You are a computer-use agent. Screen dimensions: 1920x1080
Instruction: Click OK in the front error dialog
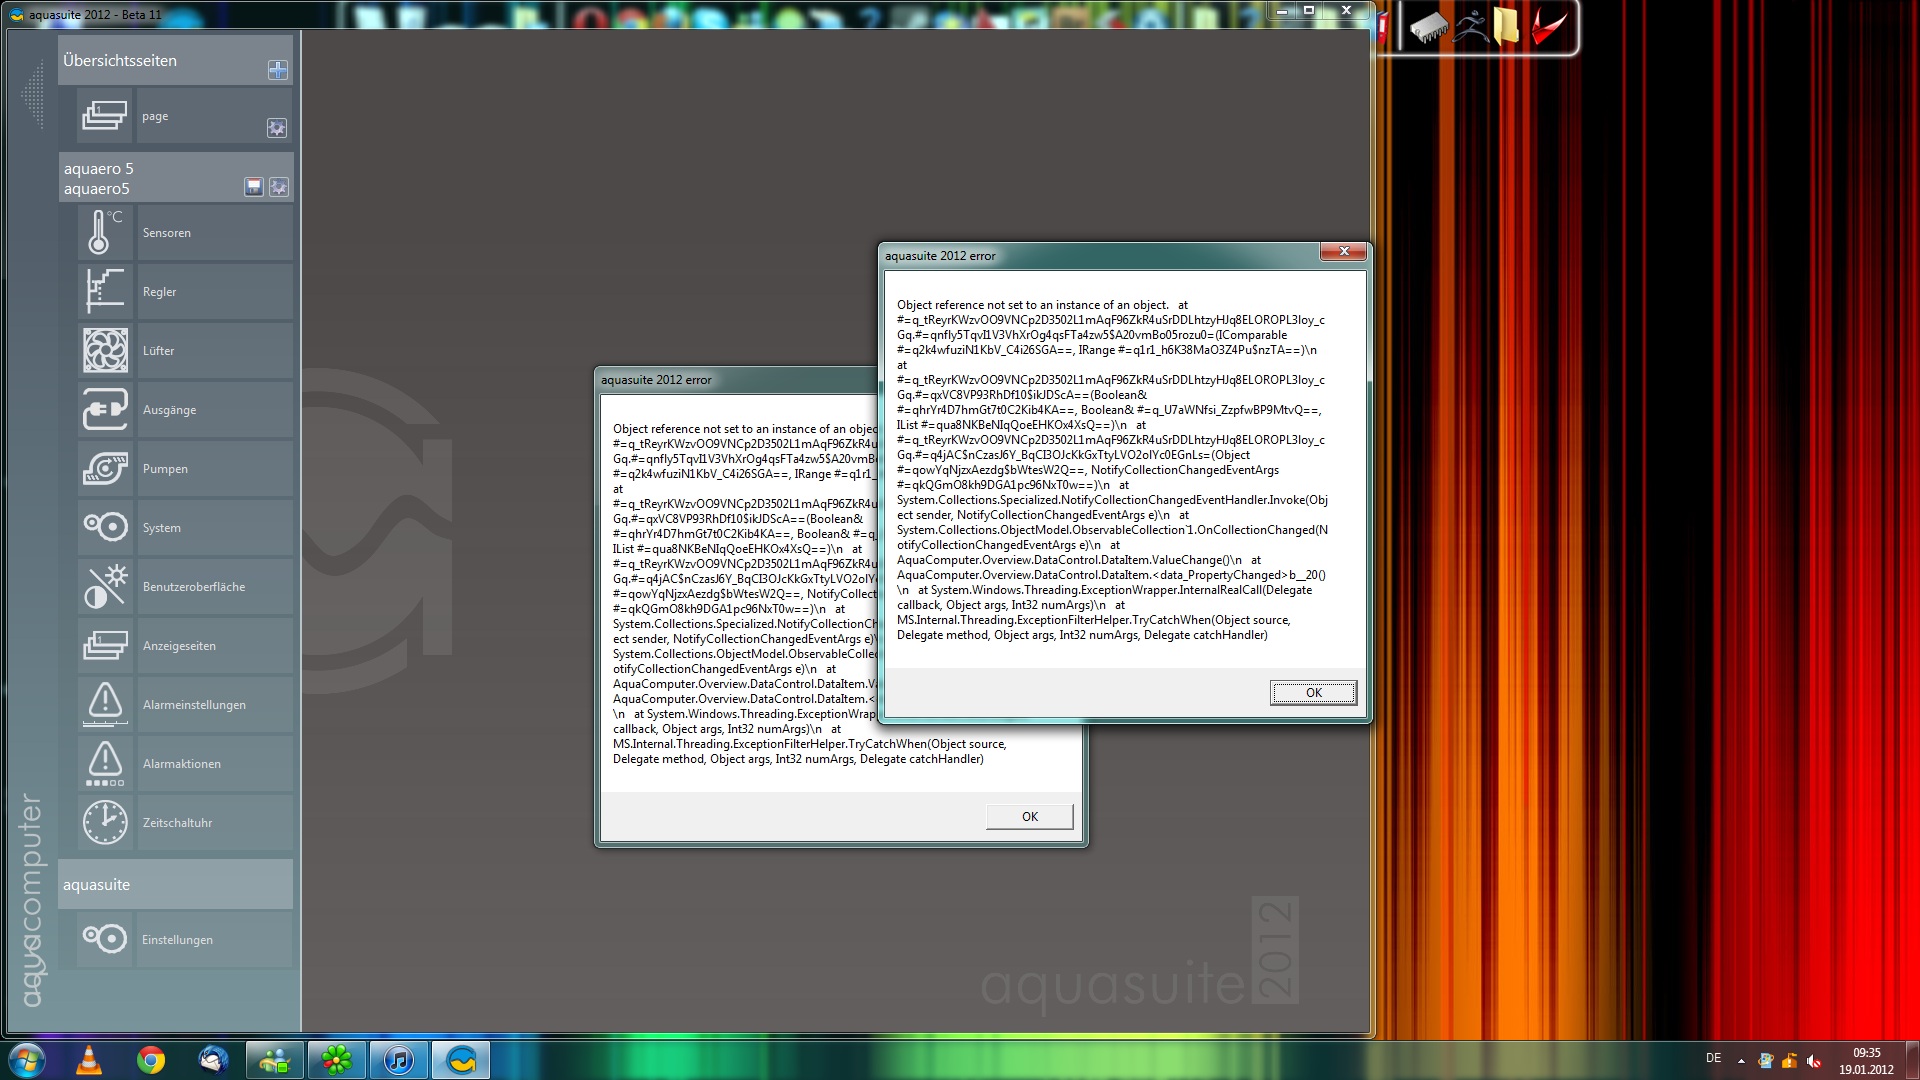(x=1313, y=692)
